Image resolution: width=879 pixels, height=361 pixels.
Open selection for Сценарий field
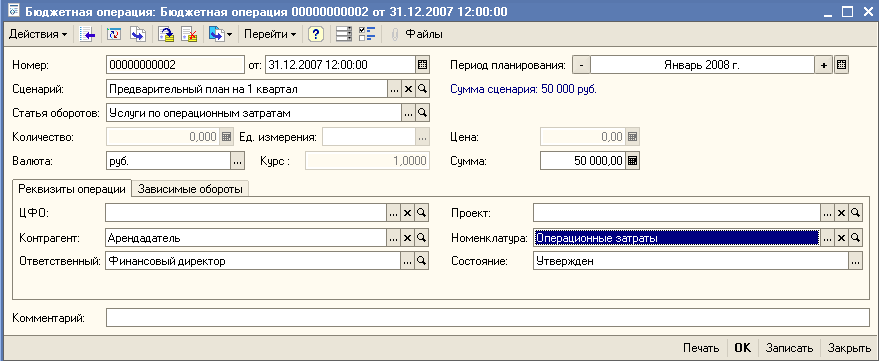[x=394, y=89]
